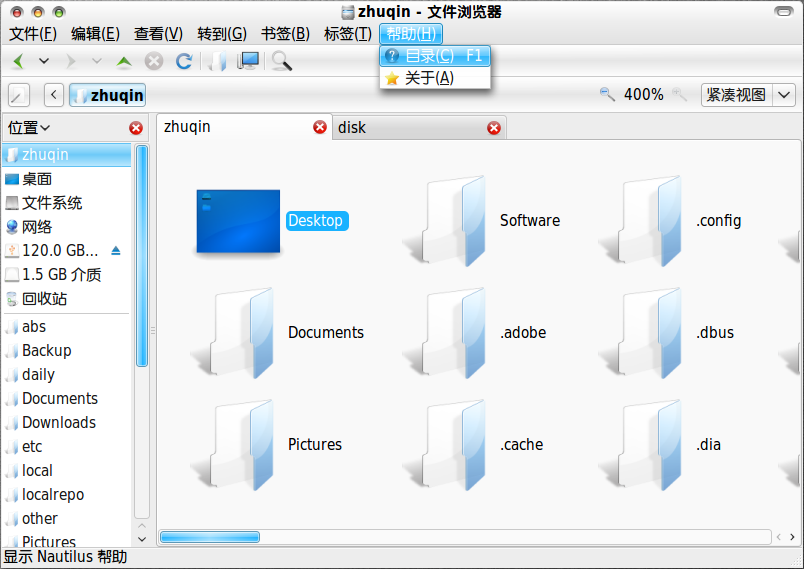Eject the 120.0 GB volume

[116, 250]
